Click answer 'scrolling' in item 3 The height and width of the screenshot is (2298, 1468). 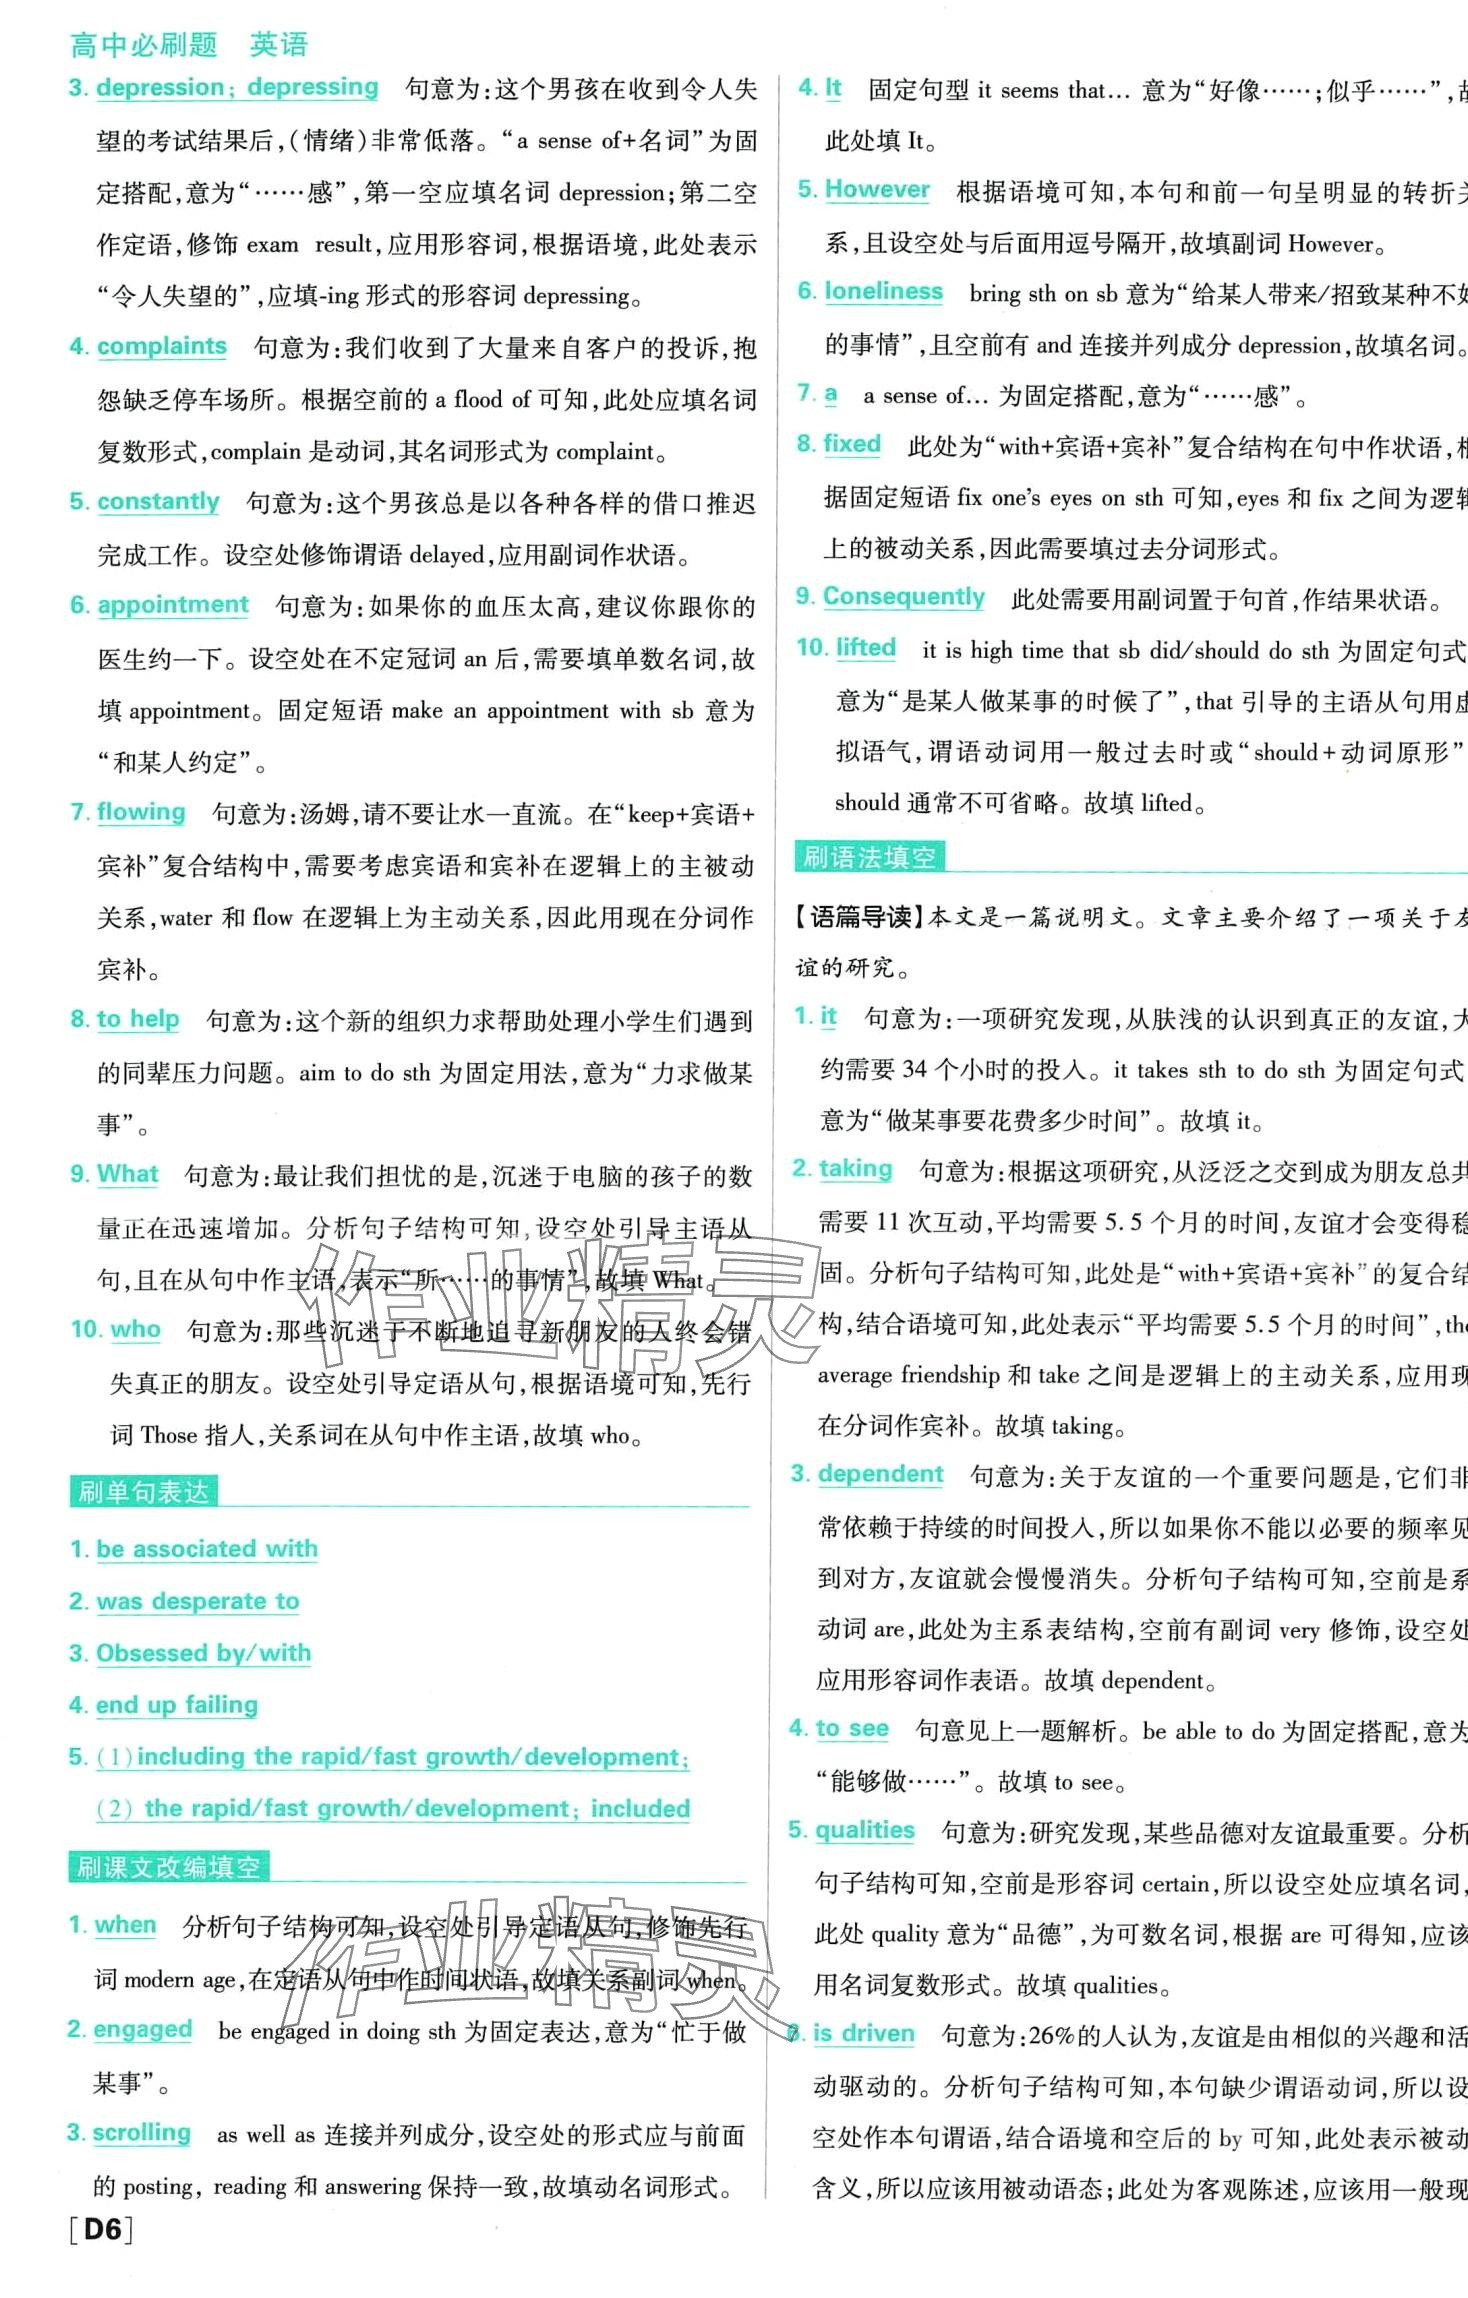pos(142,2132)
